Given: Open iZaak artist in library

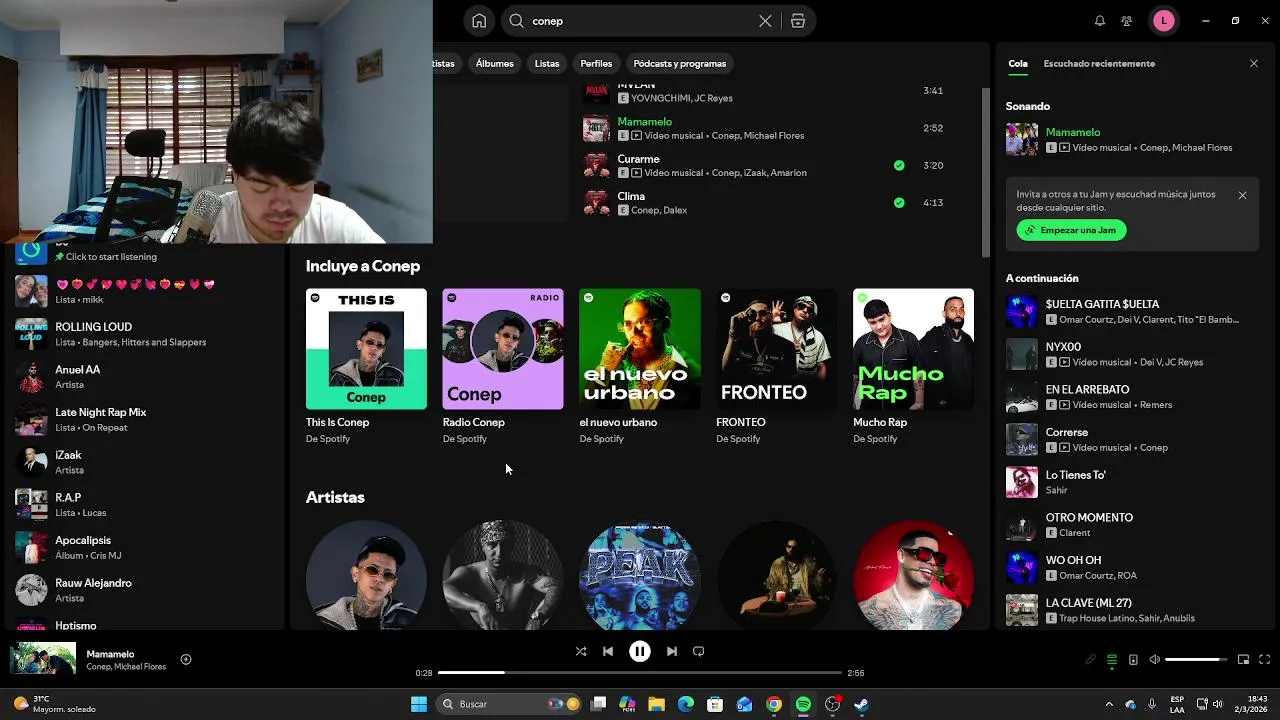Looking at the screenshot, I should (x=145, y=462).
